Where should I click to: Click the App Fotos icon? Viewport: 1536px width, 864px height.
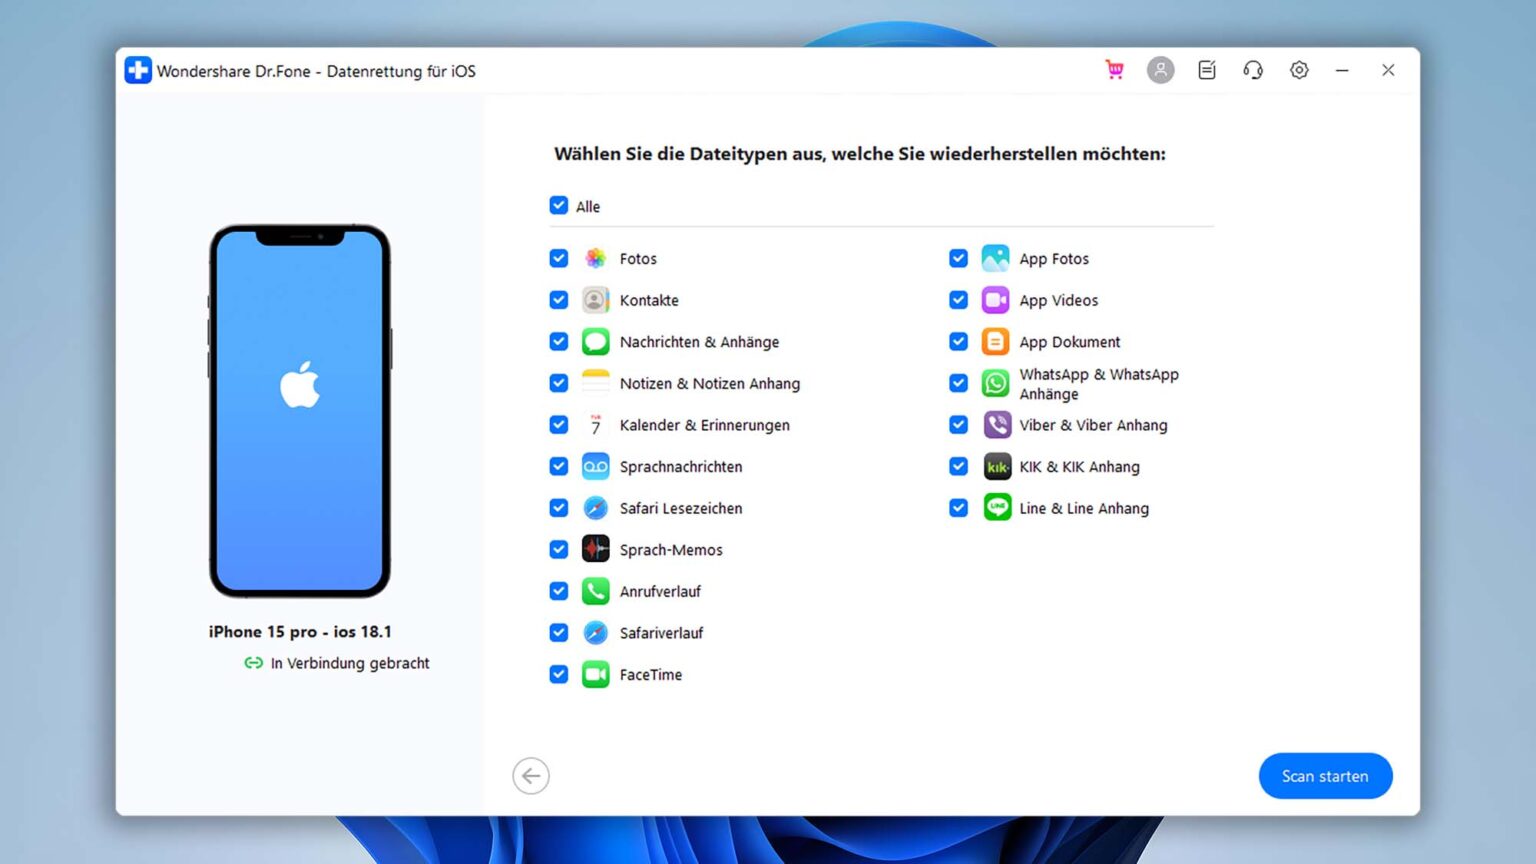tap(996, 258)
